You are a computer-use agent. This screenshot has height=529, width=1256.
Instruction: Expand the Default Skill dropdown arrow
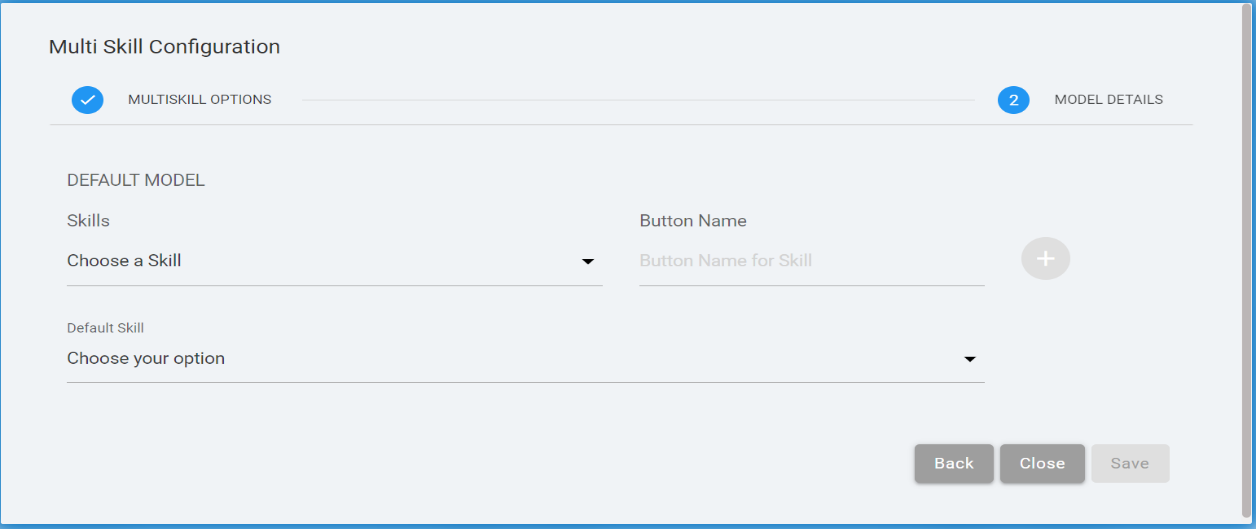(x=969, y=360)
